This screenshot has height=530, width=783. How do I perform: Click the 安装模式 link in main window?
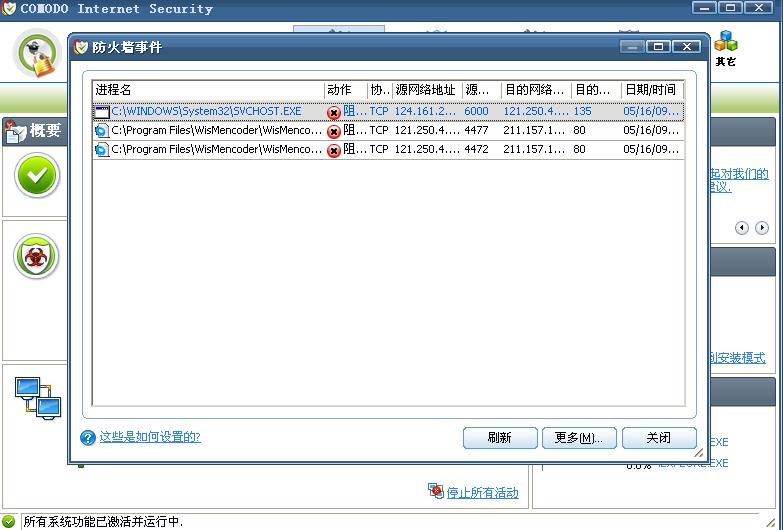[738, 358]
